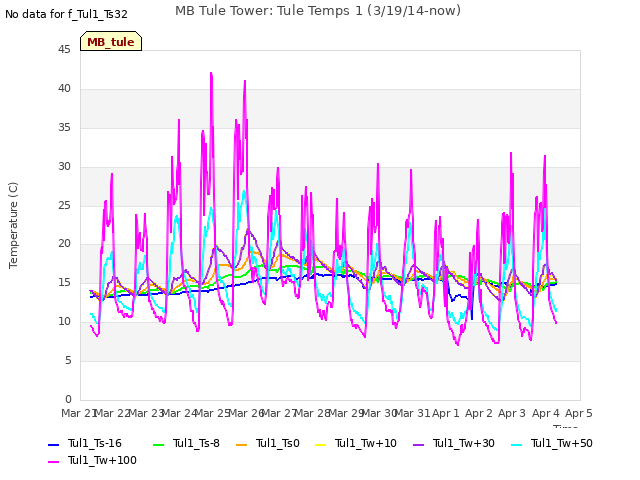640x480 pixels.
Task: Click the 35 y-axis tick label
Action: [x=64, y=128]
